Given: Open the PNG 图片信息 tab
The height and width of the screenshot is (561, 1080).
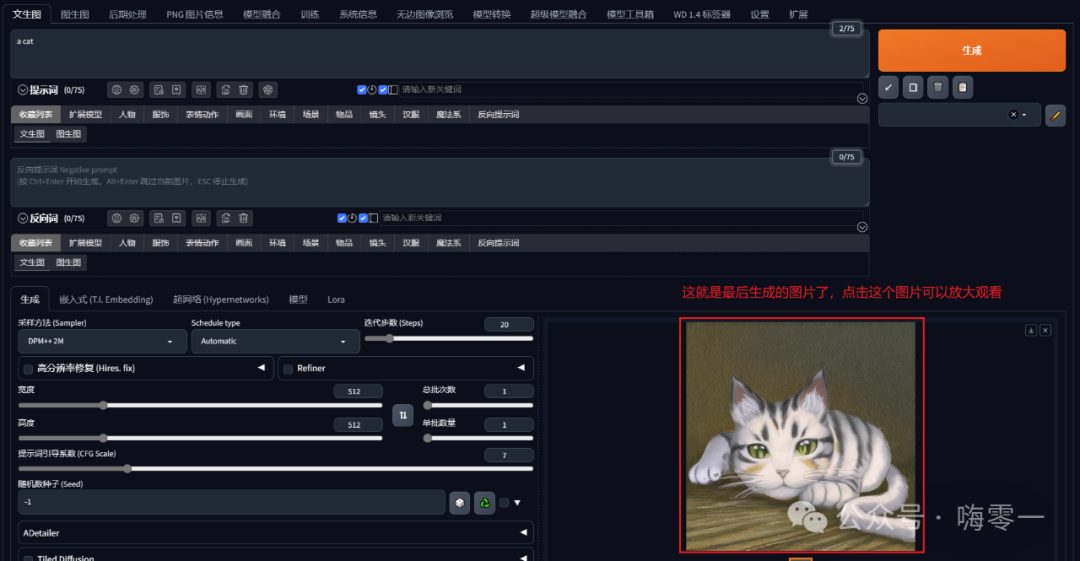Looking at the screenshot, I should point(194,14).
